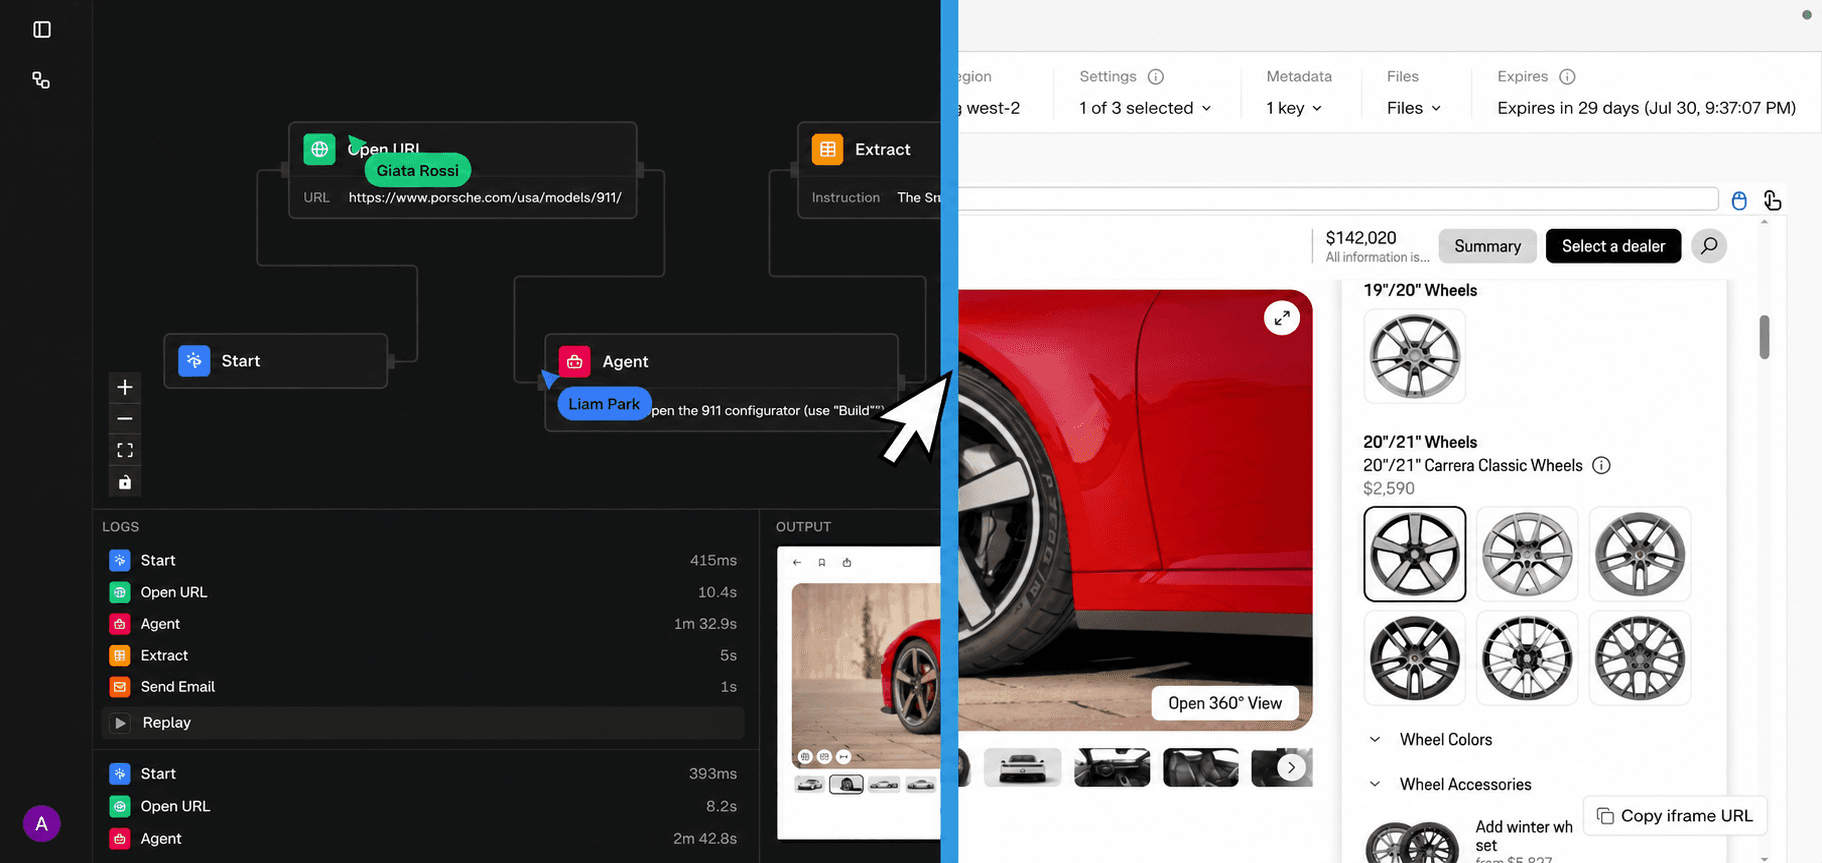Select the touch hand control icon
Screen dimensions: 1822x863
coord(1772,200)
